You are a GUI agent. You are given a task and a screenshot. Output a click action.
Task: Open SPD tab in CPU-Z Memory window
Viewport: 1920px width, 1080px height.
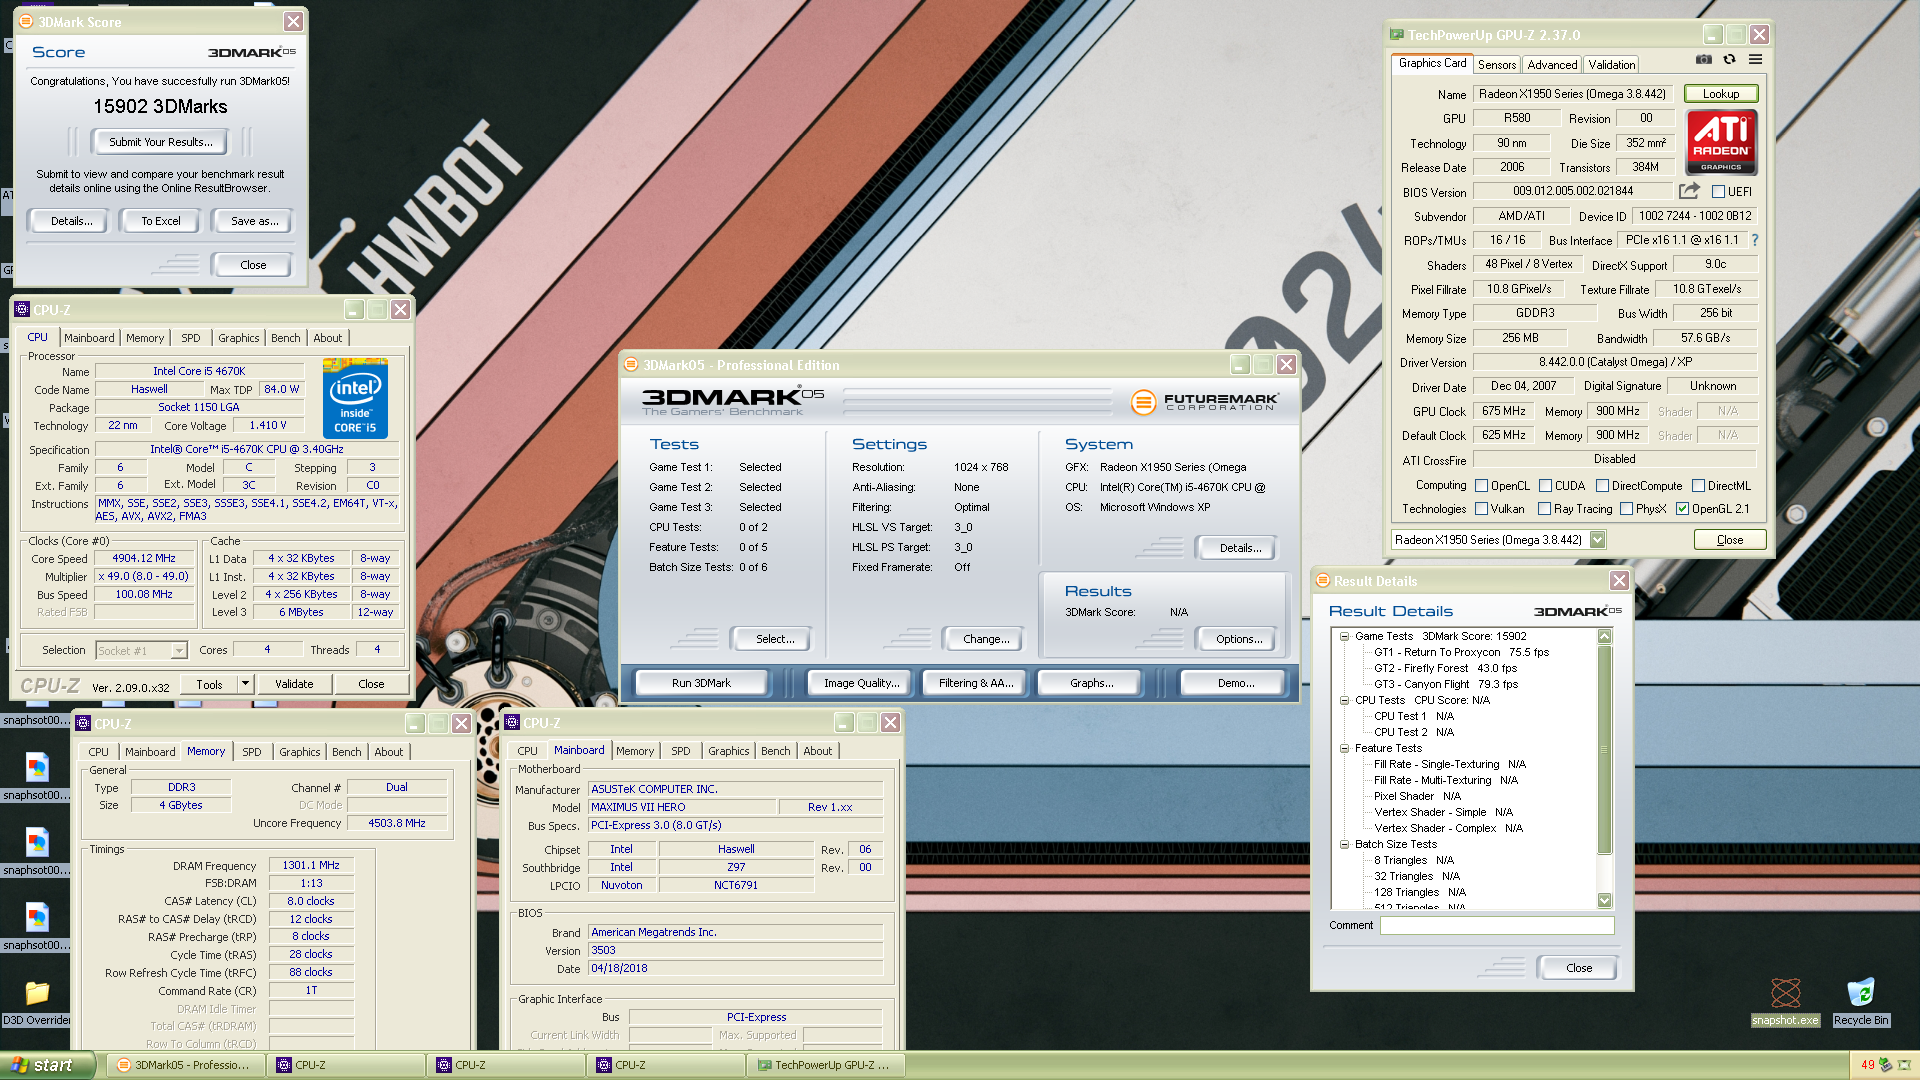pyautogui.click(x=252, y=752)
